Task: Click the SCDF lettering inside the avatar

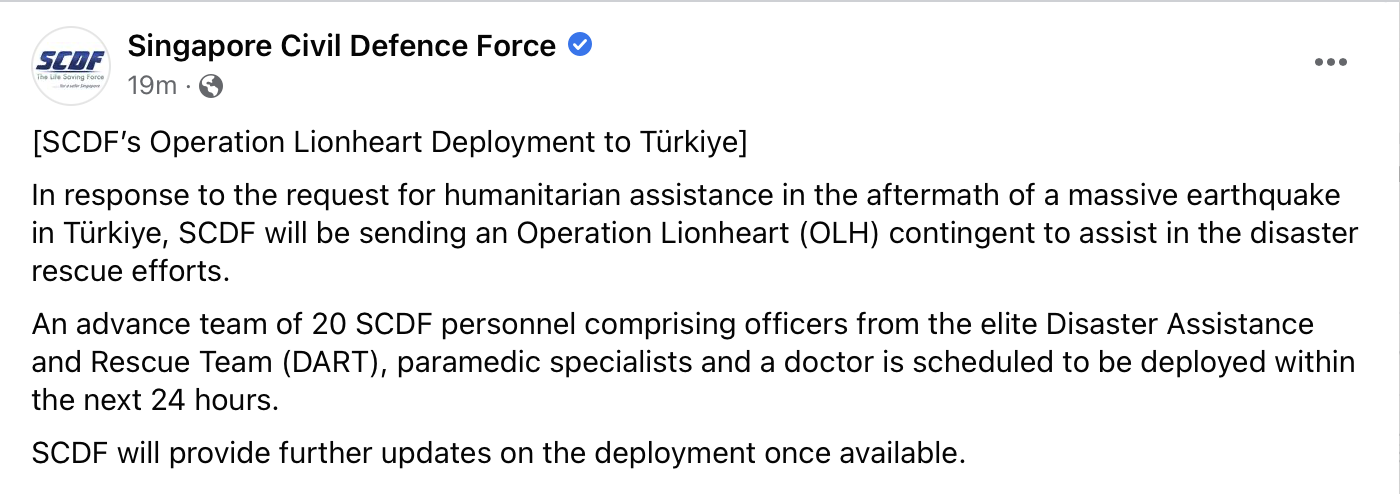Action: pos(70,60)
